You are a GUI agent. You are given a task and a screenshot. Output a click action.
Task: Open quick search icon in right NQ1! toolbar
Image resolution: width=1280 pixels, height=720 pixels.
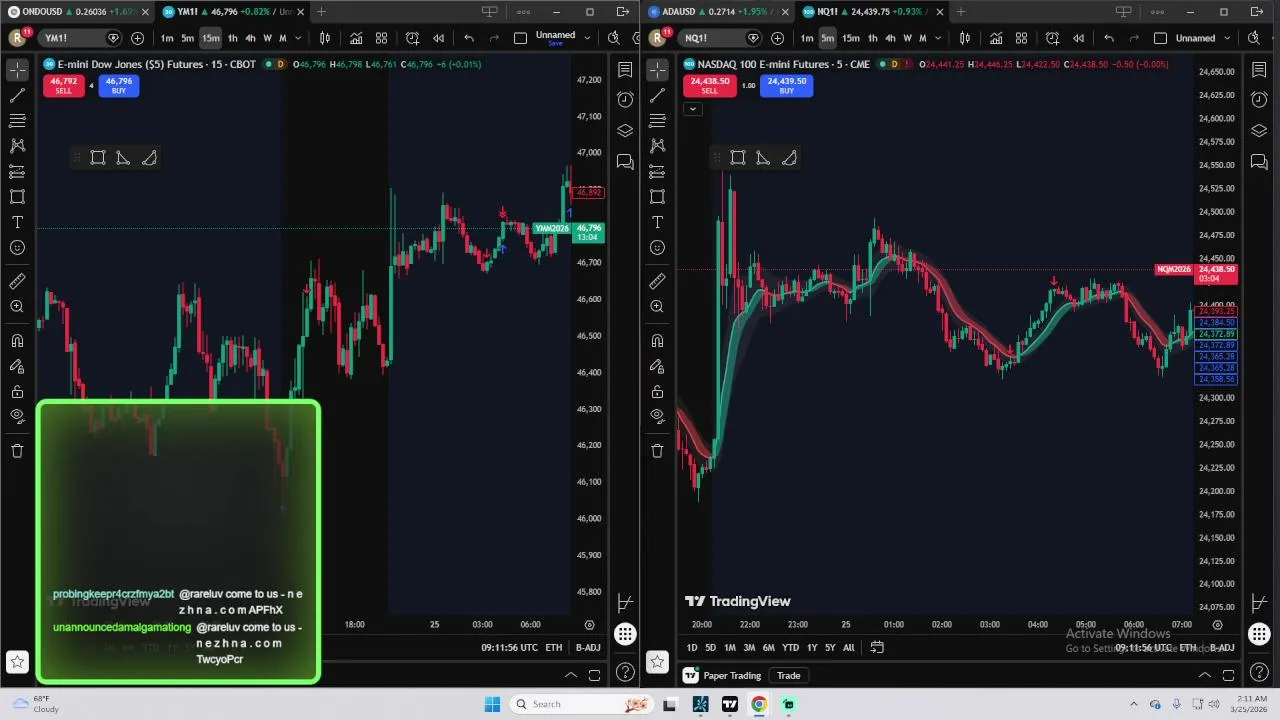(1254, 38)
